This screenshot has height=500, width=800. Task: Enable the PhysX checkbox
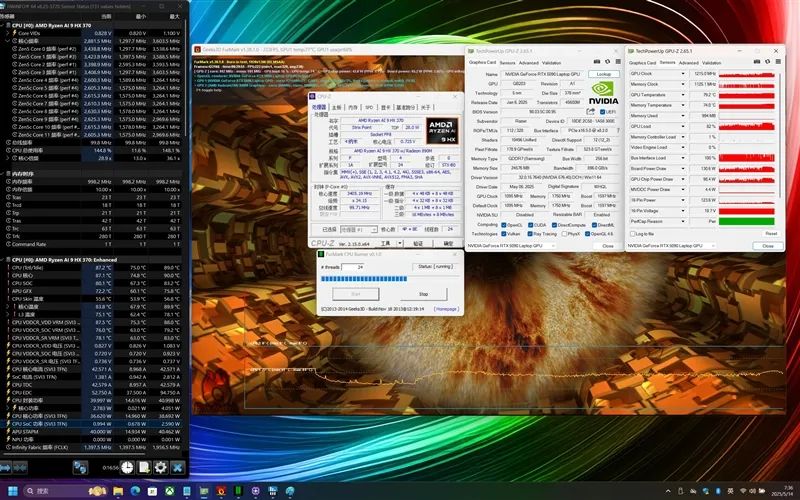(564, 234)
